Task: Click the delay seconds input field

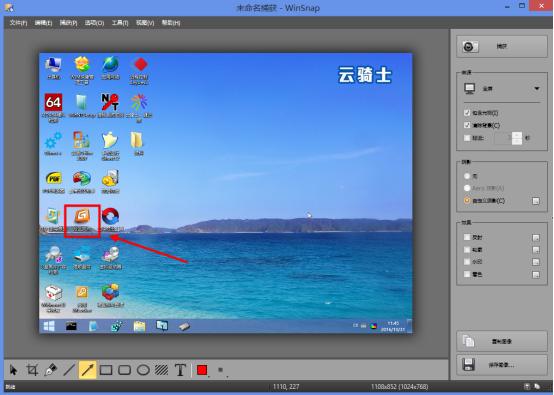Action: point(503,138)
